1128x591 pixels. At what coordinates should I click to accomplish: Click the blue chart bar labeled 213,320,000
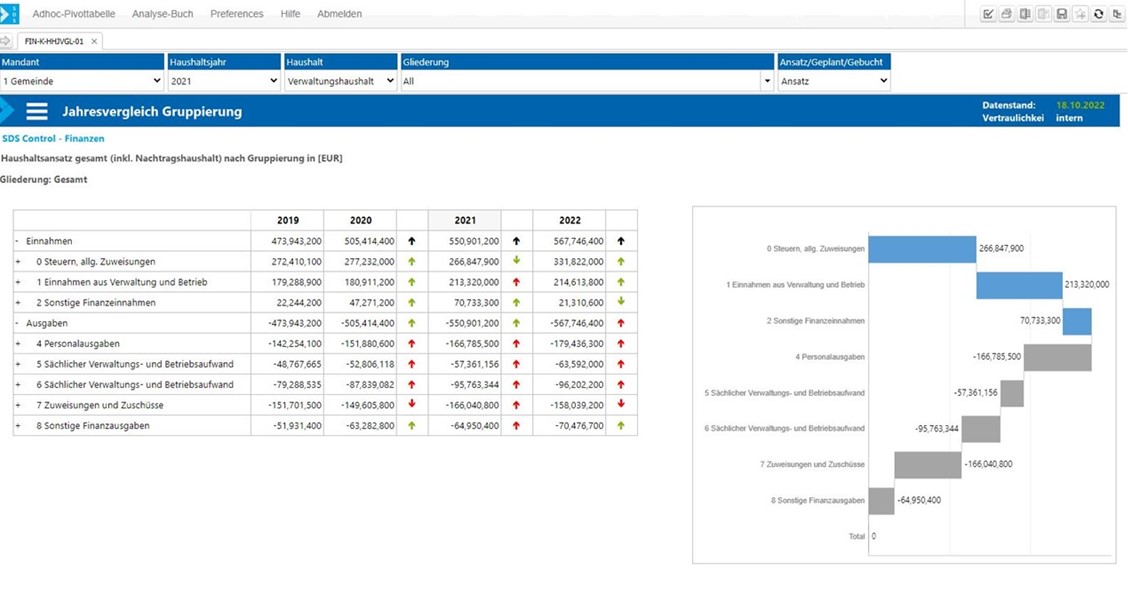coord(1019,285)
